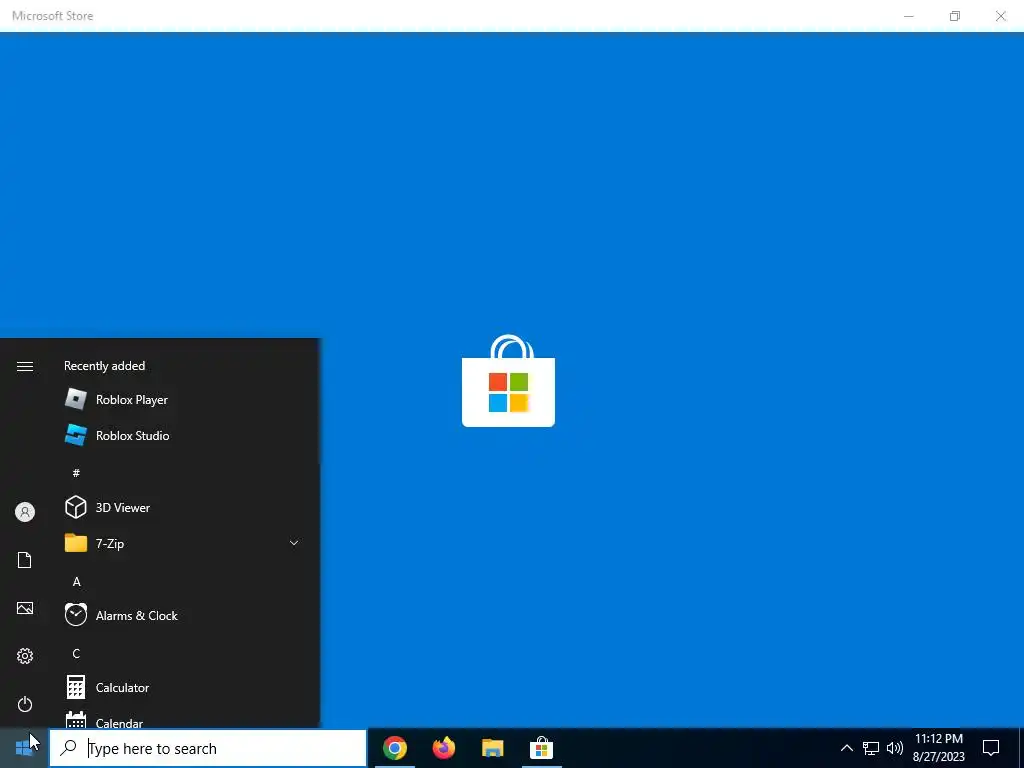The height and width of the screenshot is (768, 1024).
Task: Open the network status tray icon
Action: click(x=871, y=748)
